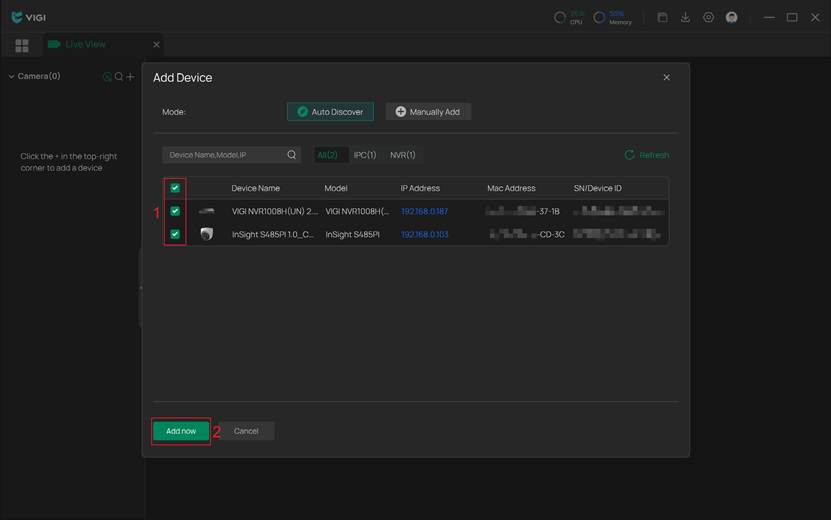
Task: Toggle the select-all checkbox in table header
Action: click(x=175, y=188)
